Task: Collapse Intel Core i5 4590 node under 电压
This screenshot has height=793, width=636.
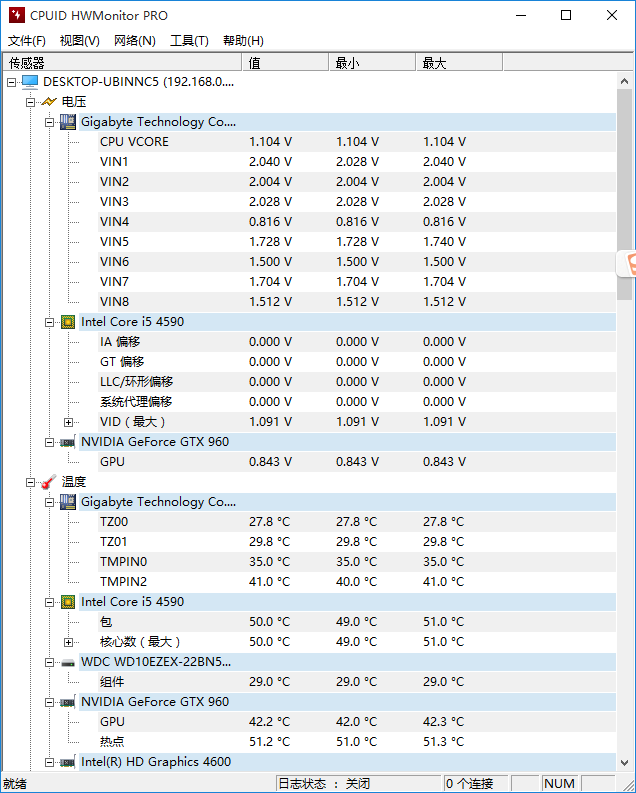Action: [x=49, y=322]
